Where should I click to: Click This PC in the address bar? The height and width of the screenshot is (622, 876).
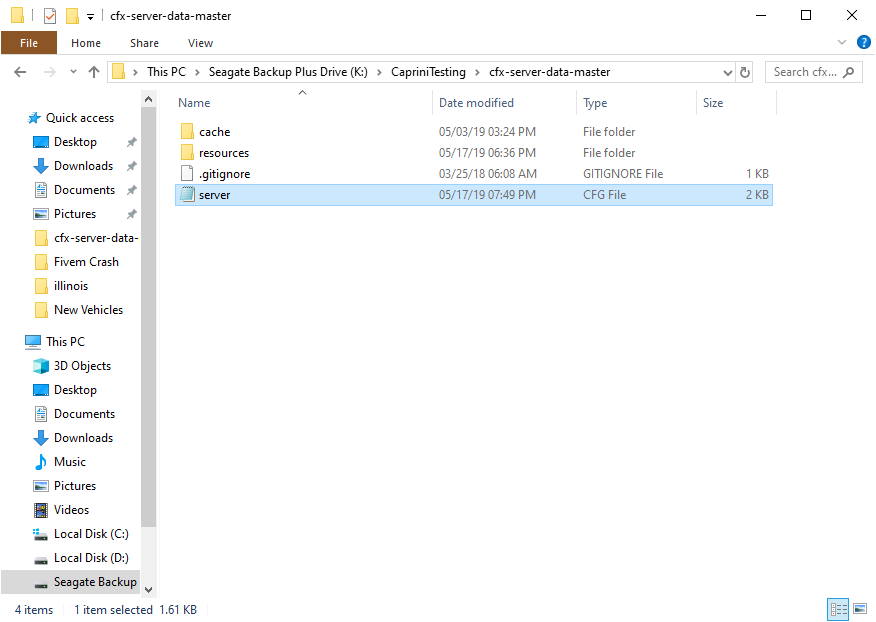tap(166, 72)
